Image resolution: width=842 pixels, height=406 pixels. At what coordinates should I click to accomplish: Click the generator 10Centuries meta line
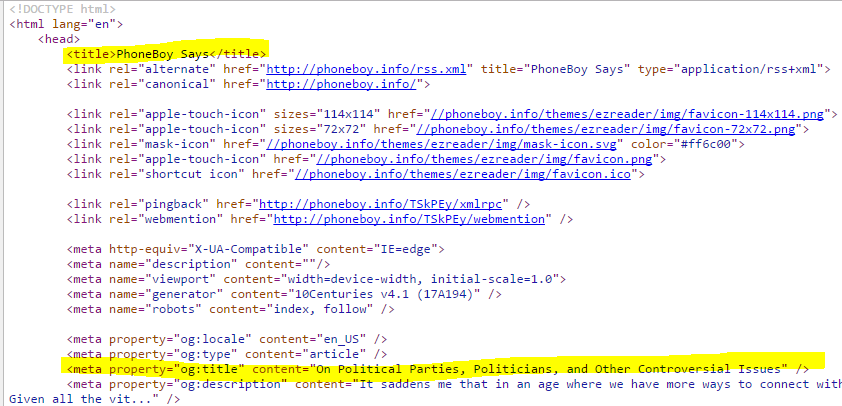click(x=277, y=294)
